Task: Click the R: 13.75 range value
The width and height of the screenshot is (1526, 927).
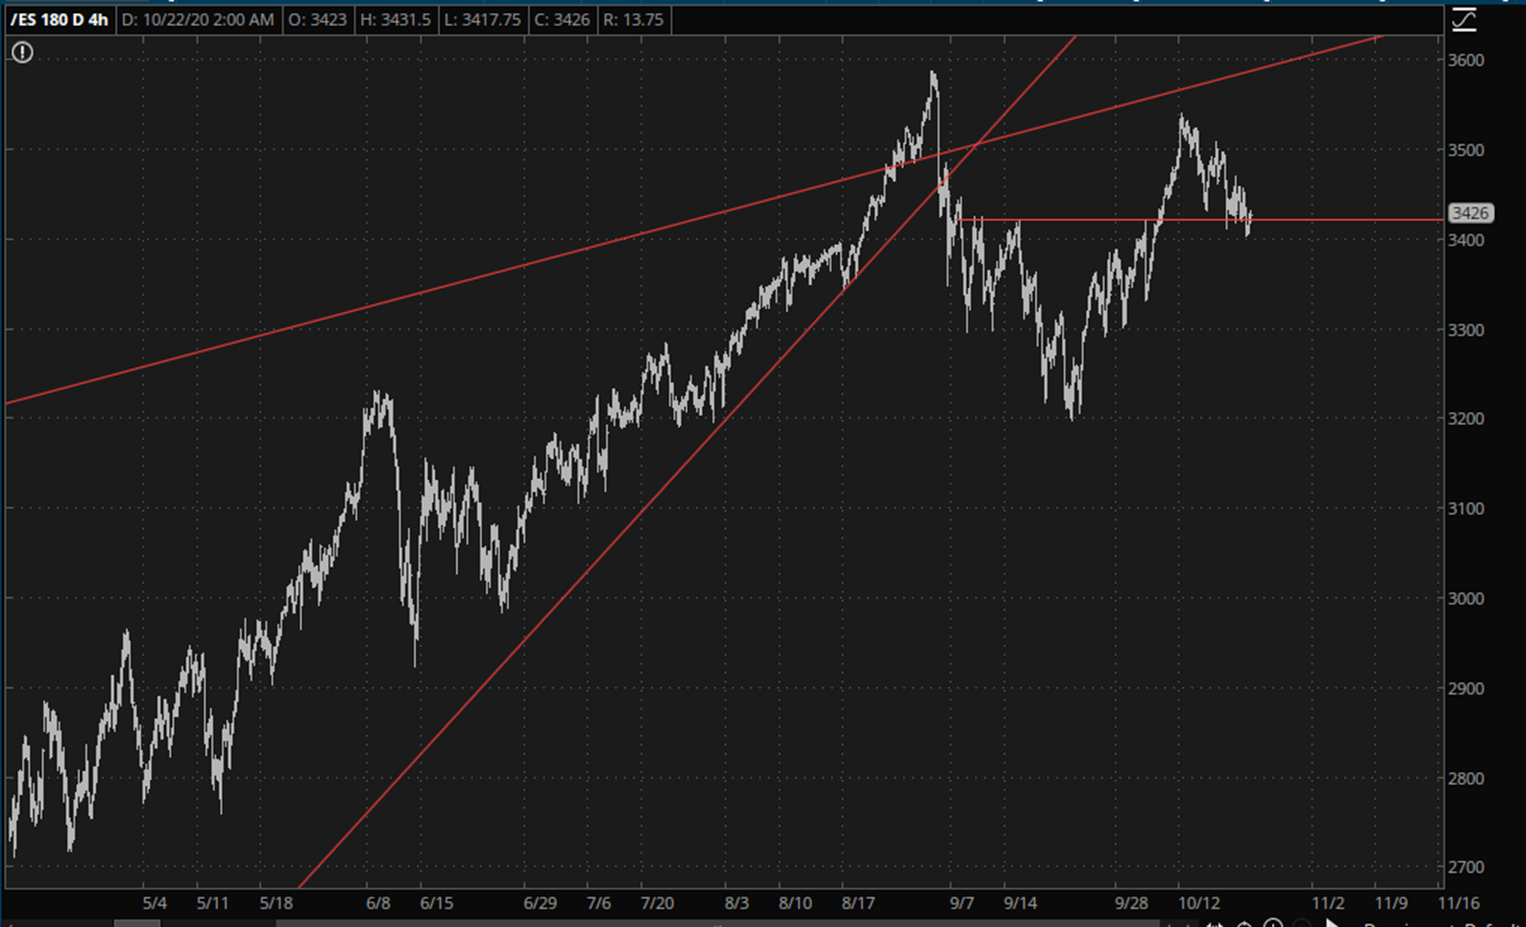Action: pos(633,20)
